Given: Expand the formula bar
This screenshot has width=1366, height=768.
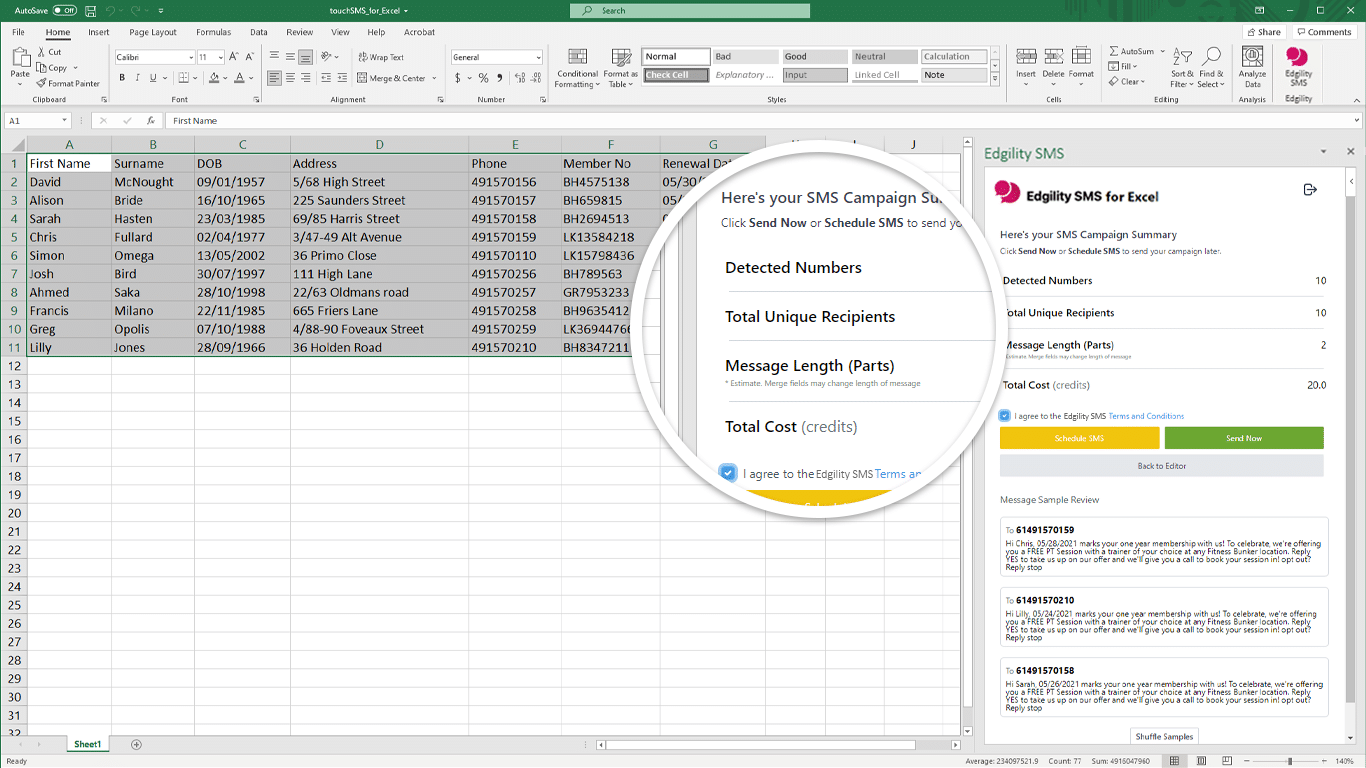Looking at the screenshot, I should (x=1356, y=121).
